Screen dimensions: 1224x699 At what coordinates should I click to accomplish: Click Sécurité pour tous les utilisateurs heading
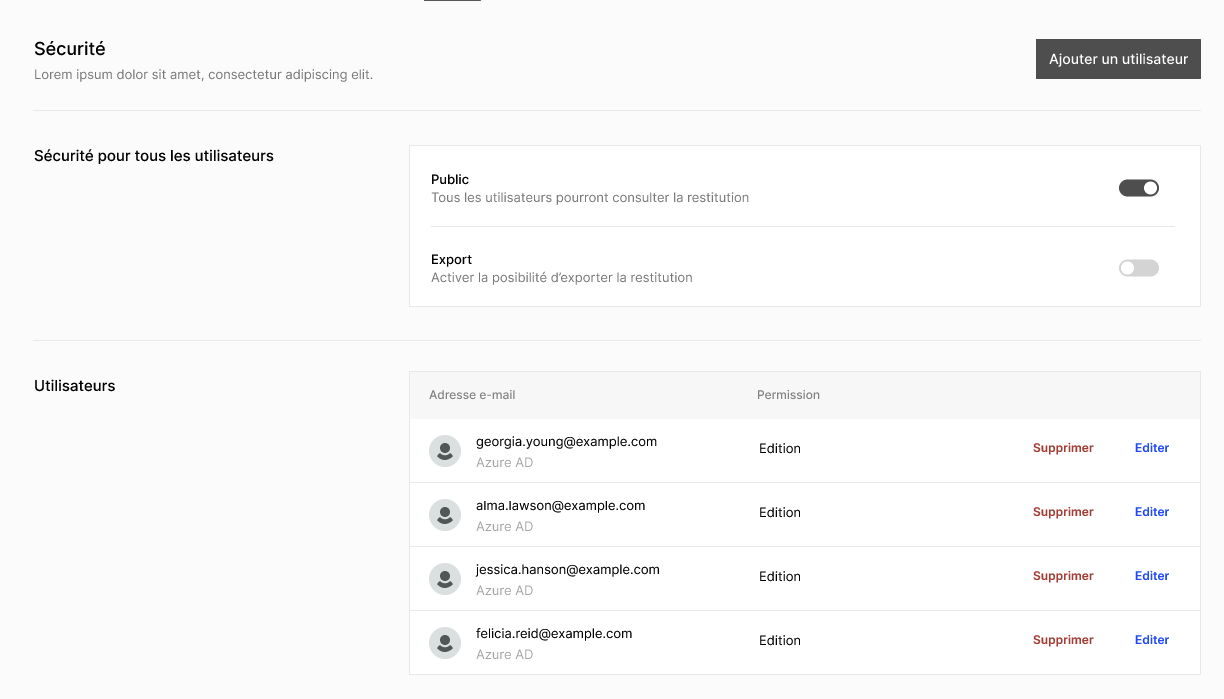coord(154,156)
